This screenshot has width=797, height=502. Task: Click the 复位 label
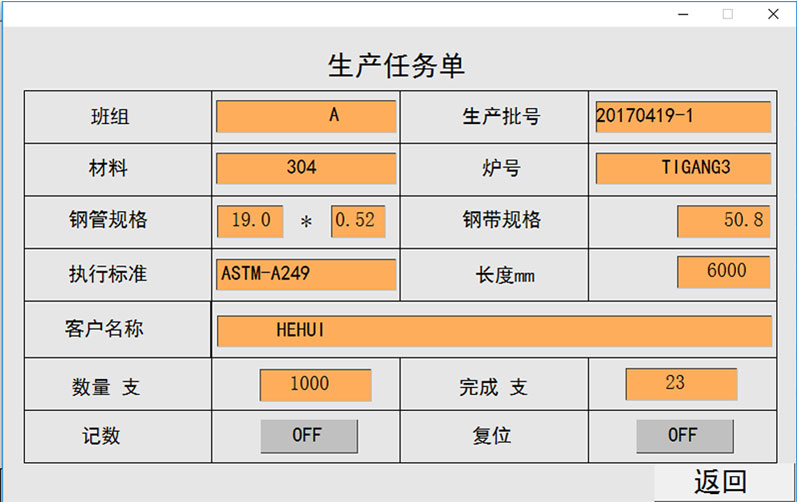pyautogui.click(x=492, y=436)
